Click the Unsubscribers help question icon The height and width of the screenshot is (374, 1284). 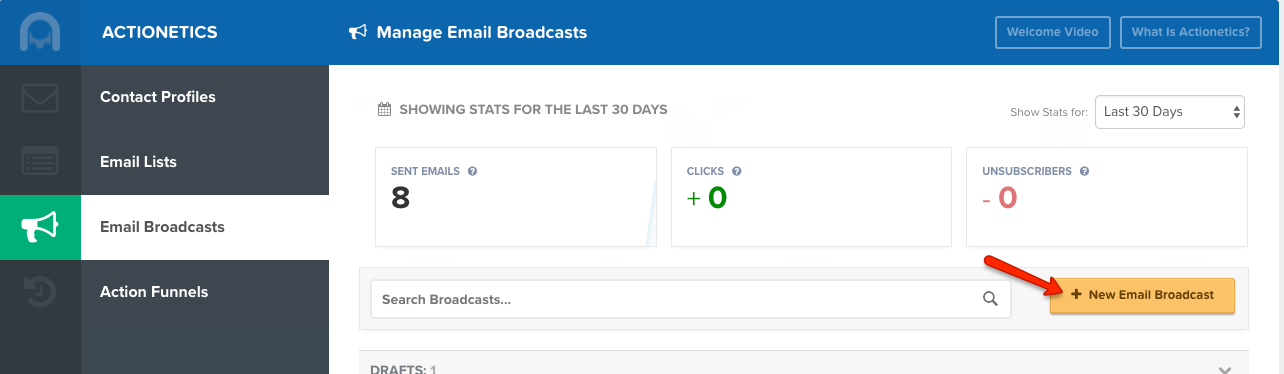pos(1085,171)
